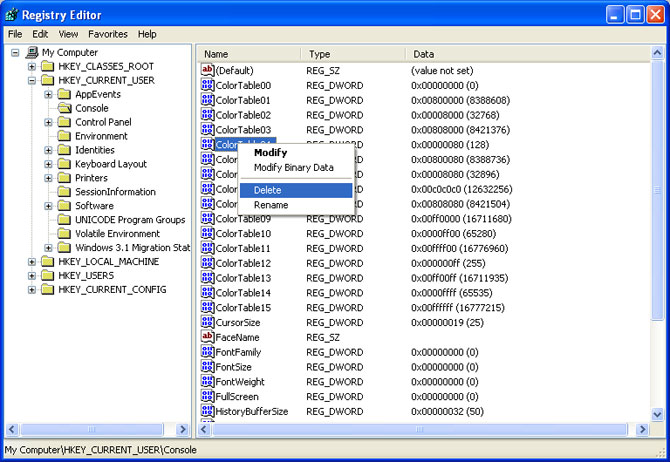Screen dimensions: 670x462
Task: Click the (Default) string value icon
Action: [208, 71]
